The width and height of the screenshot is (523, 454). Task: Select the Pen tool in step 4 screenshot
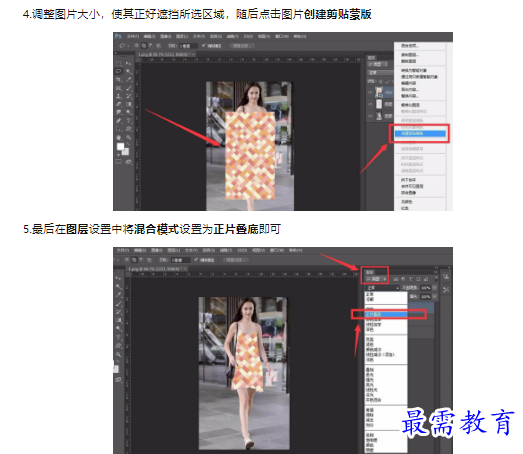coord(118,121)
